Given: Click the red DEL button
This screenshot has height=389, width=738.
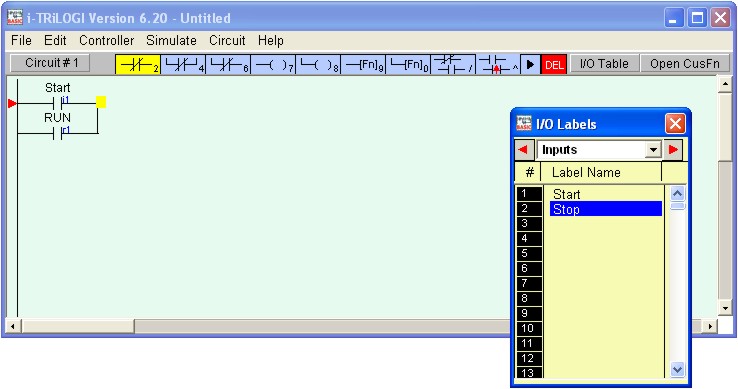Looking at the screenshot, I should (554, 64).
